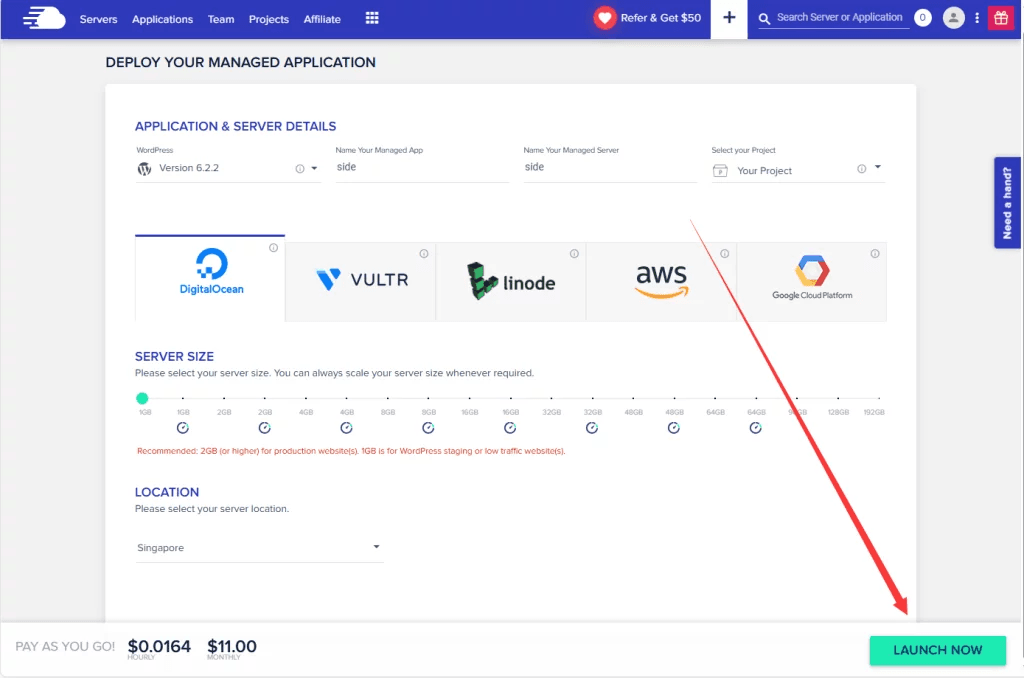Select the Linode provider tab
This screenshot has height=678, width=1024.
point(511,282)
